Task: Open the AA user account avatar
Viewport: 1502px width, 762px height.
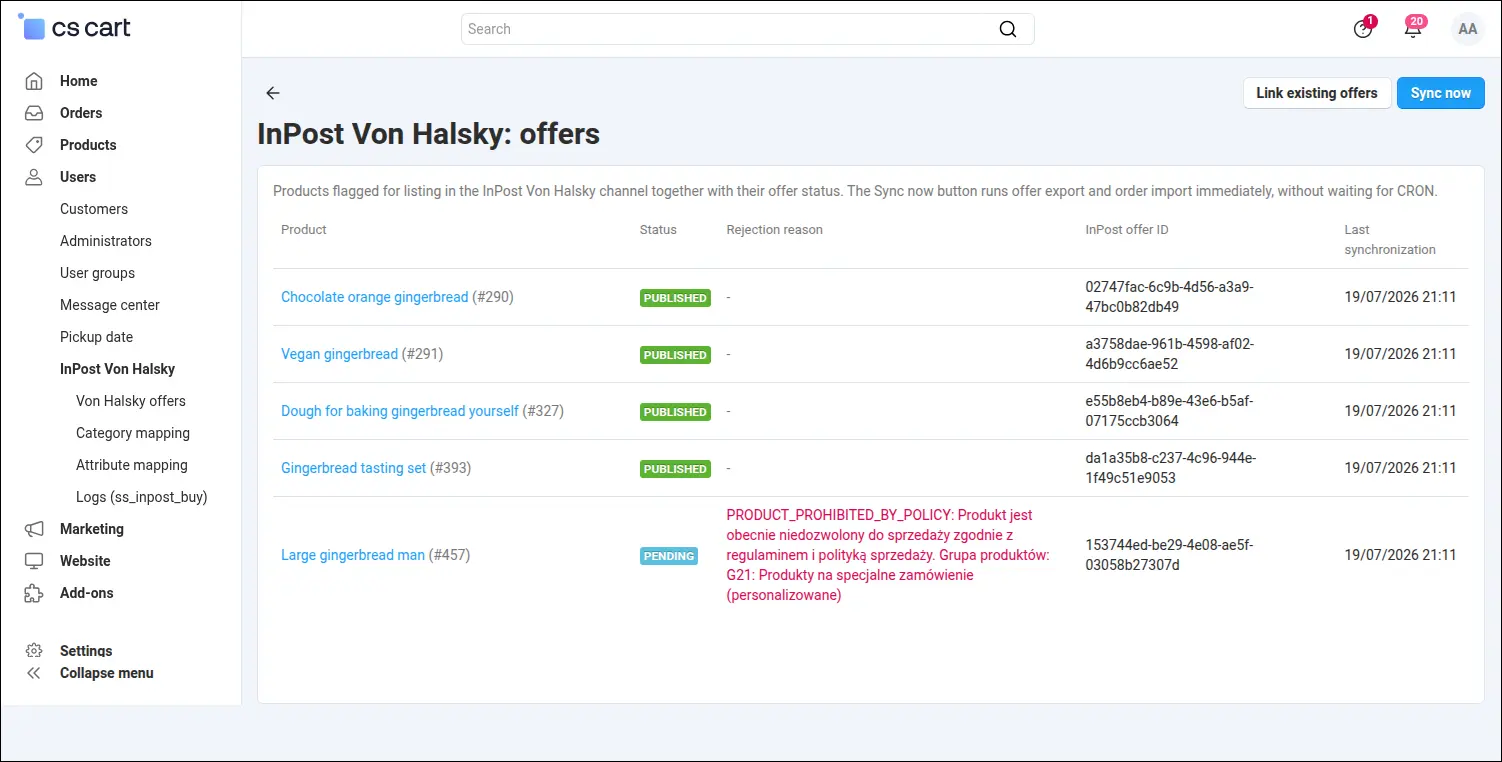Action: coord(1467,29)
